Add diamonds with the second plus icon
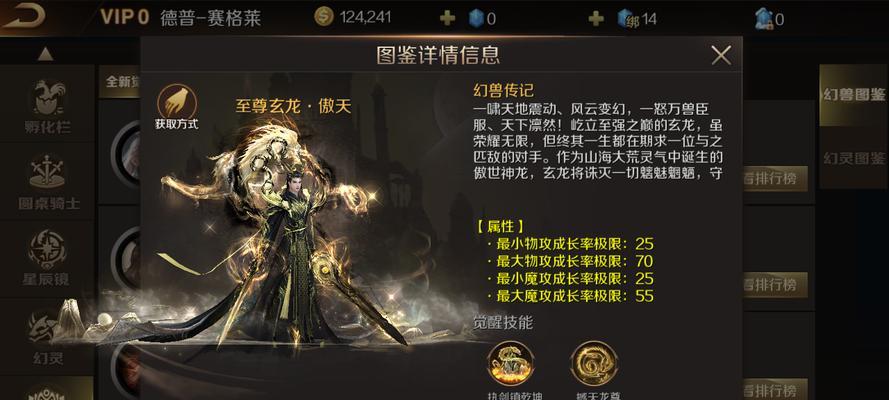The height and width of the screenshot is (400, 889). (596, 19)
